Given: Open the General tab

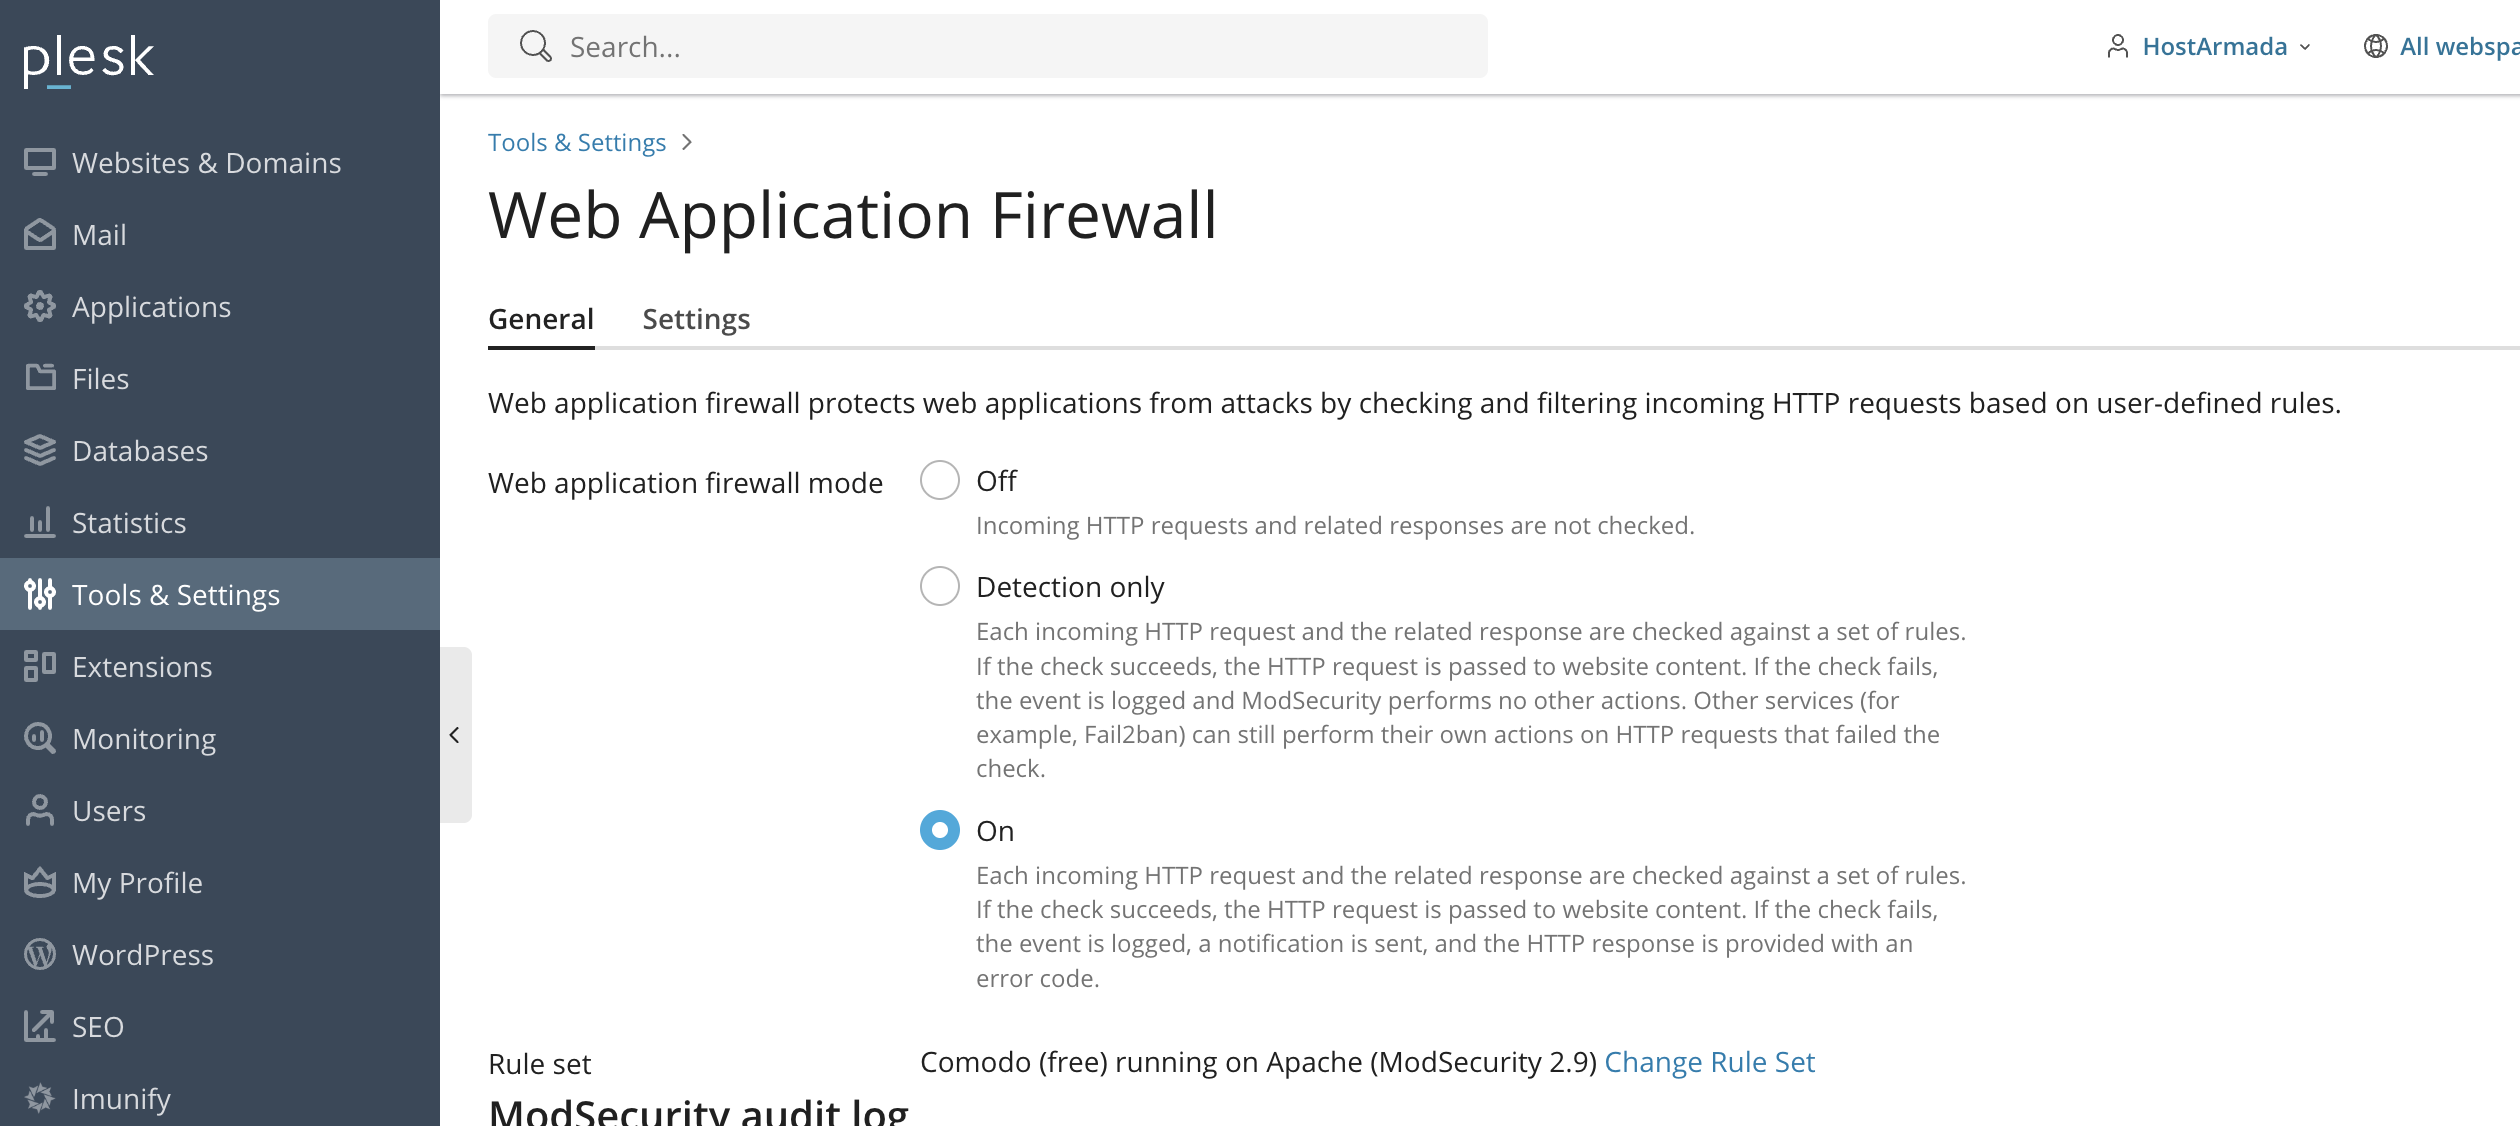Looking at the screenshot, I should pyautogui.click(x=541, y=319).
